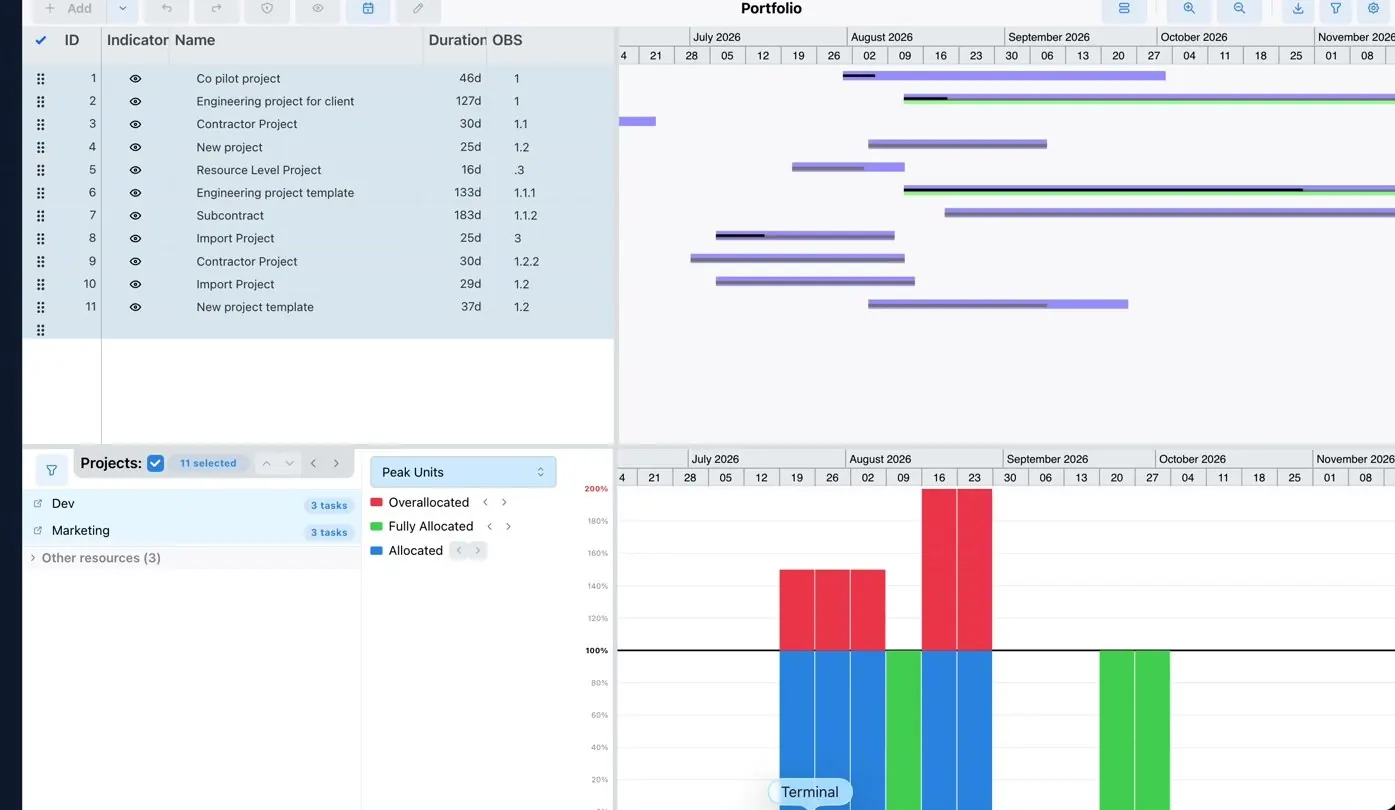Viewport: 1395px width, 810px height.
Task: Click the 3 tasks badge for Dev
Action: [x=329, y=506]
